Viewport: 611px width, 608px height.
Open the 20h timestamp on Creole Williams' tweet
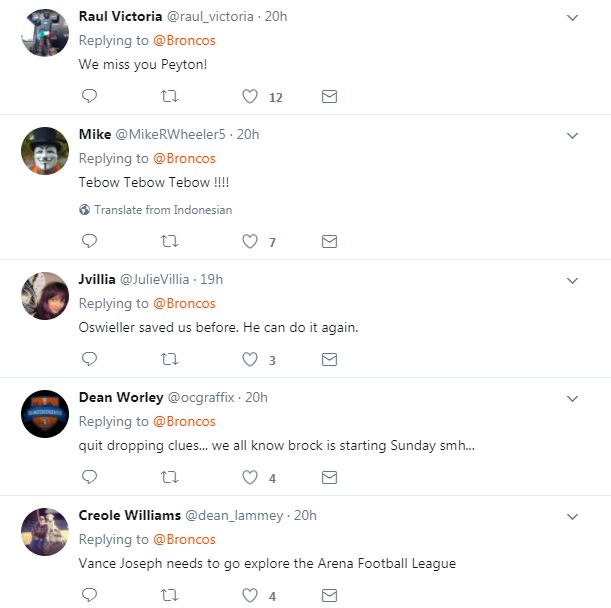tap(305, 515)
